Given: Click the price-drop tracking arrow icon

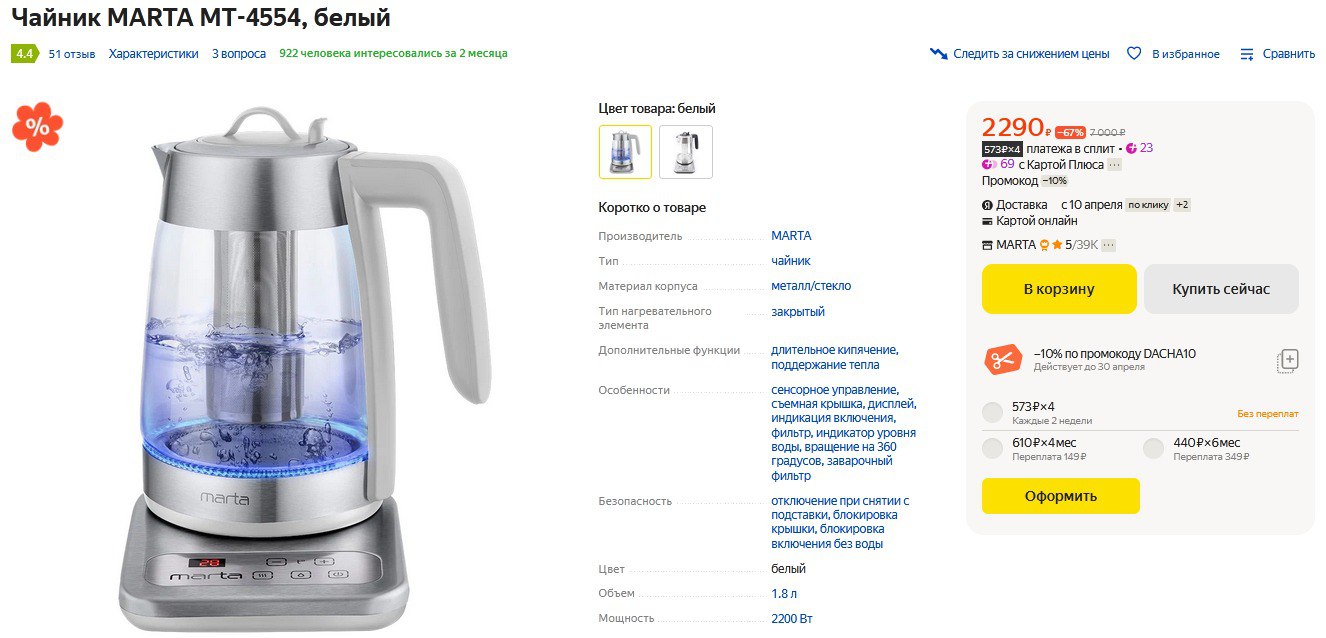Looking at the screenshot, I should pos(938,54).
